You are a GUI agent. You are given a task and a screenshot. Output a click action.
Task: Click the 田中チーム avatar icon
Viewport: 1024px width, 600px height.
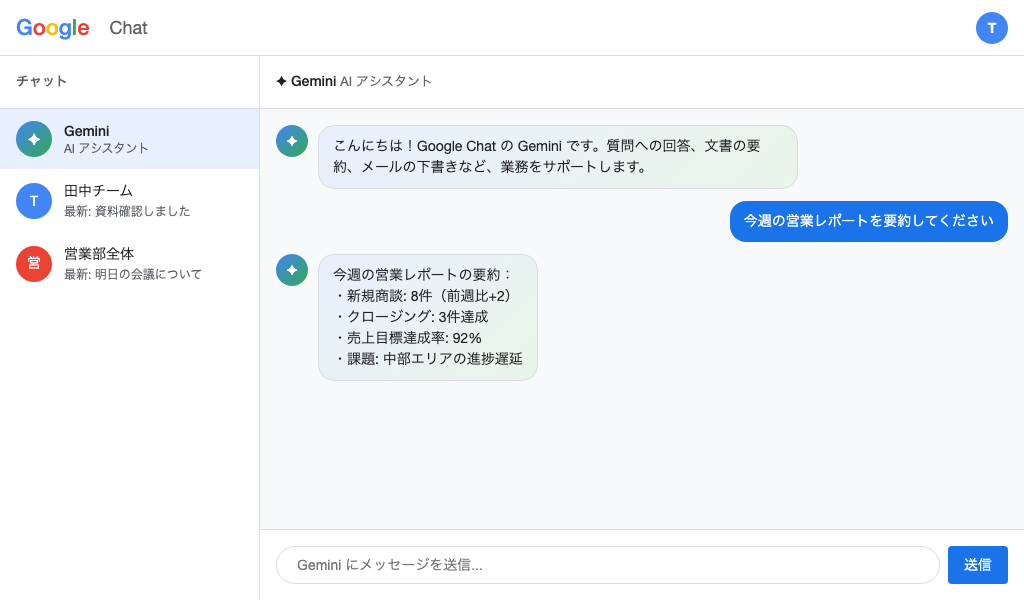34,201
